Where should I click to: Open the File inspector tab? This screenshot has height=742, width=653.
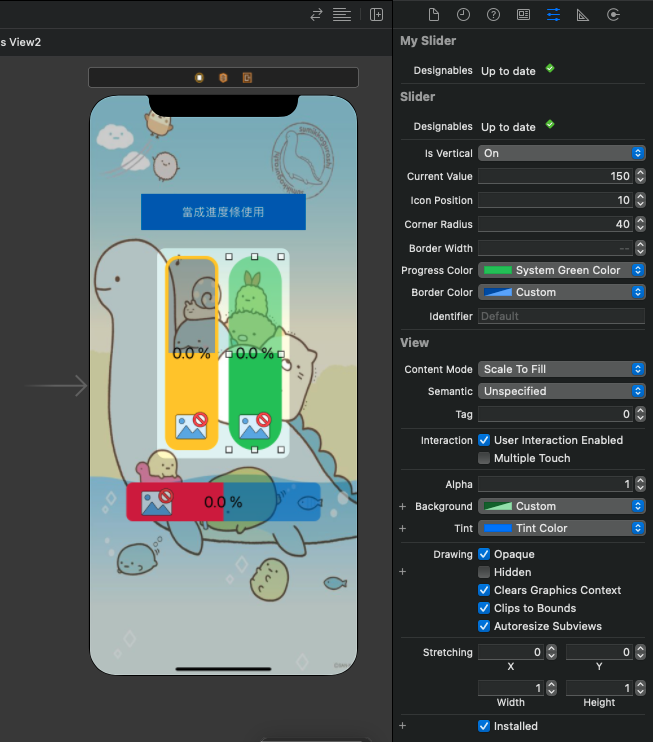click(433, 15)
